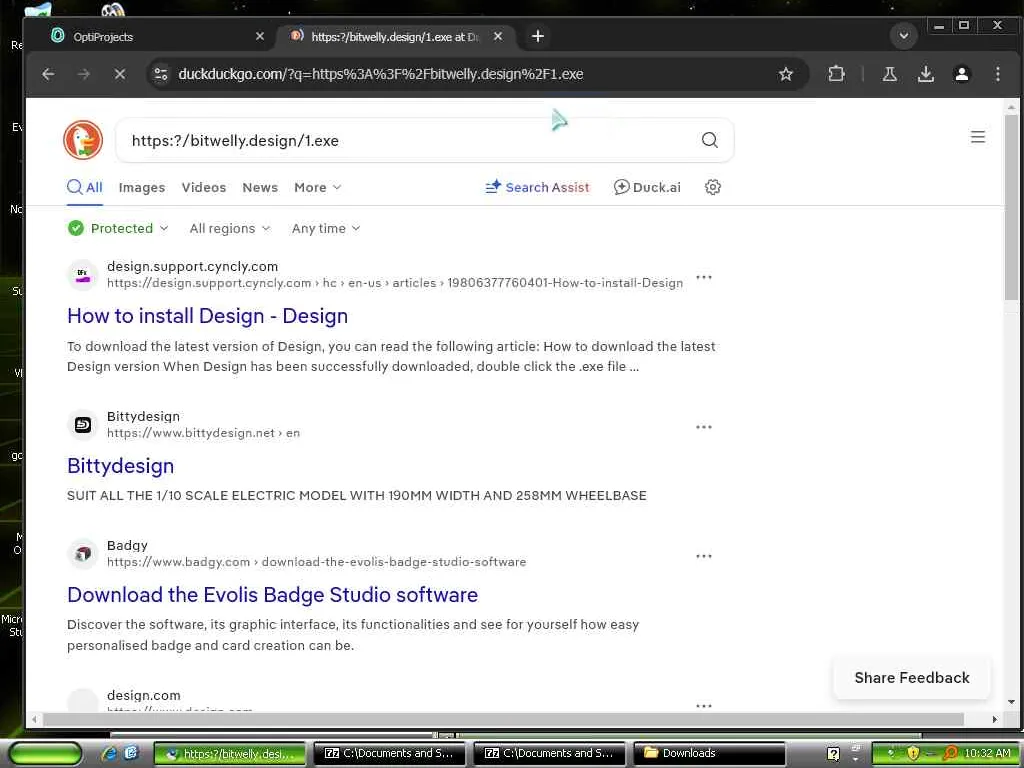This screenshot has width=1024, height=768.
Task: Open search settings gear icon
Action: [712, 187]
